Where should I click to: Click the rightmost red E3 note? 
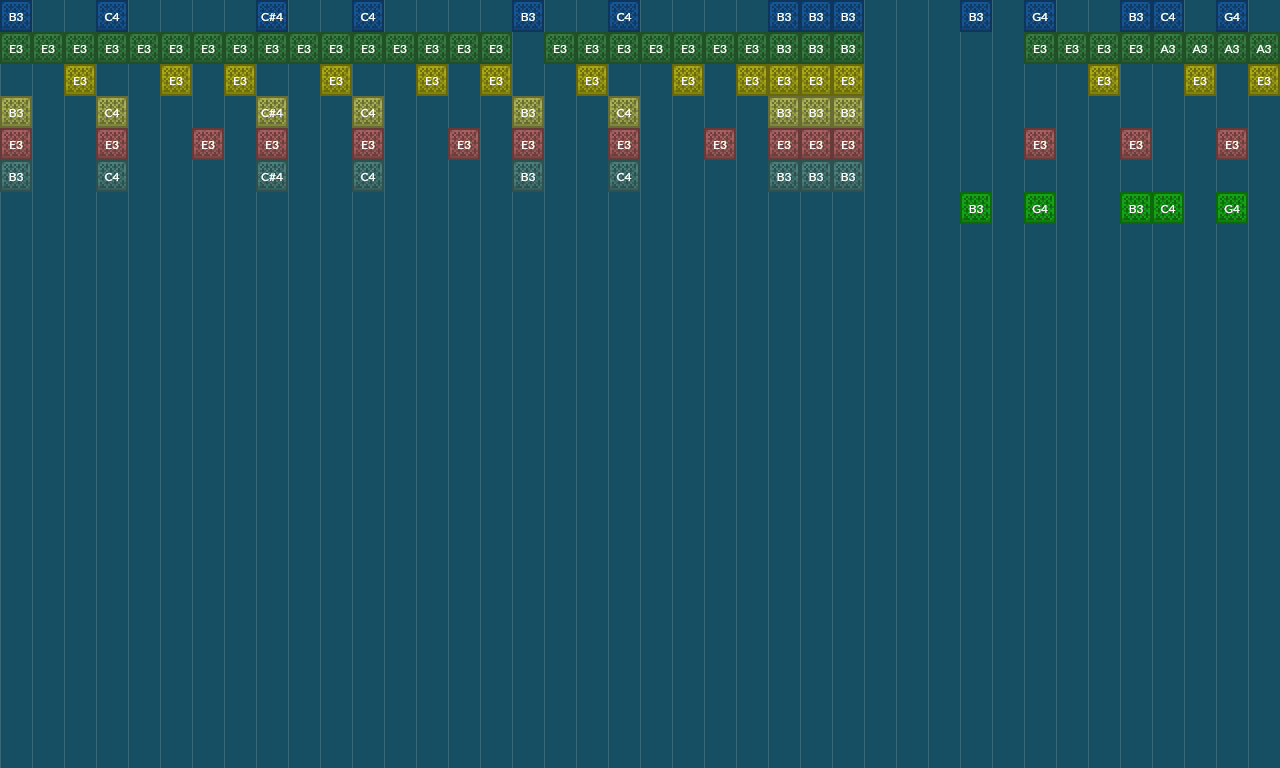coord(1231,144)
